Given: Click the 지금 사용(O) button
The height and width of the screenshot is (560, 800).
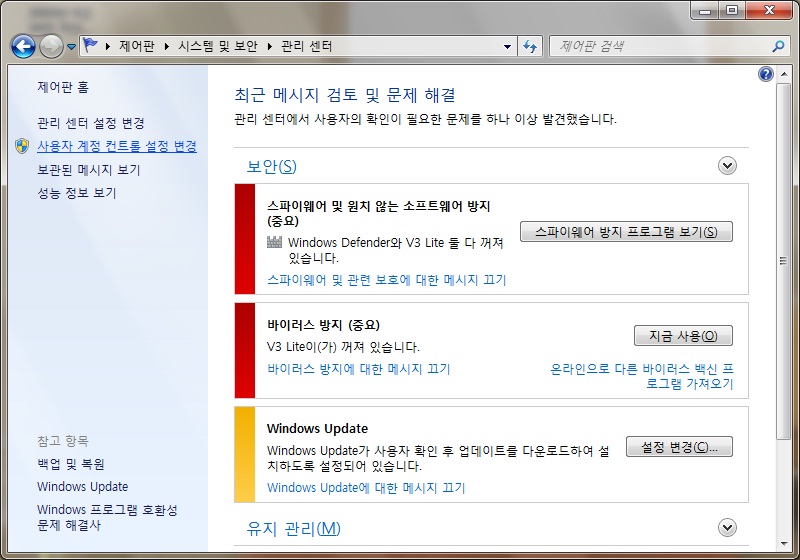Looking at the screenshot, I should (683, 336).
